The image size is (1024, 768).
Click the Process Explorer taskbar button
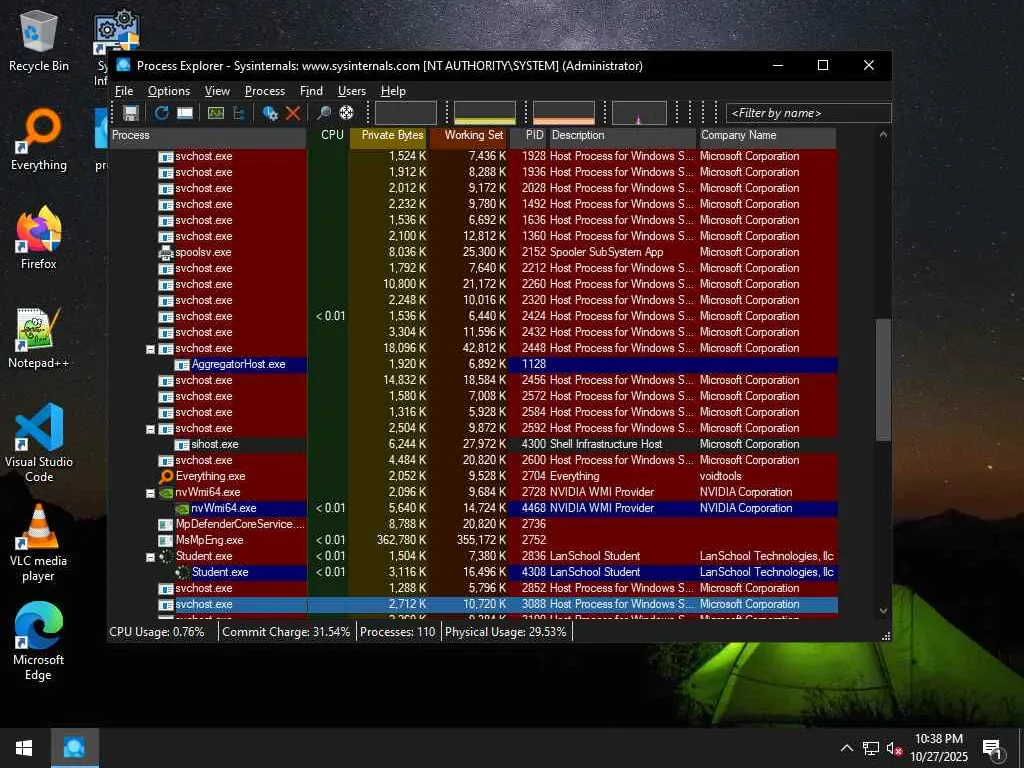point(74,748)
